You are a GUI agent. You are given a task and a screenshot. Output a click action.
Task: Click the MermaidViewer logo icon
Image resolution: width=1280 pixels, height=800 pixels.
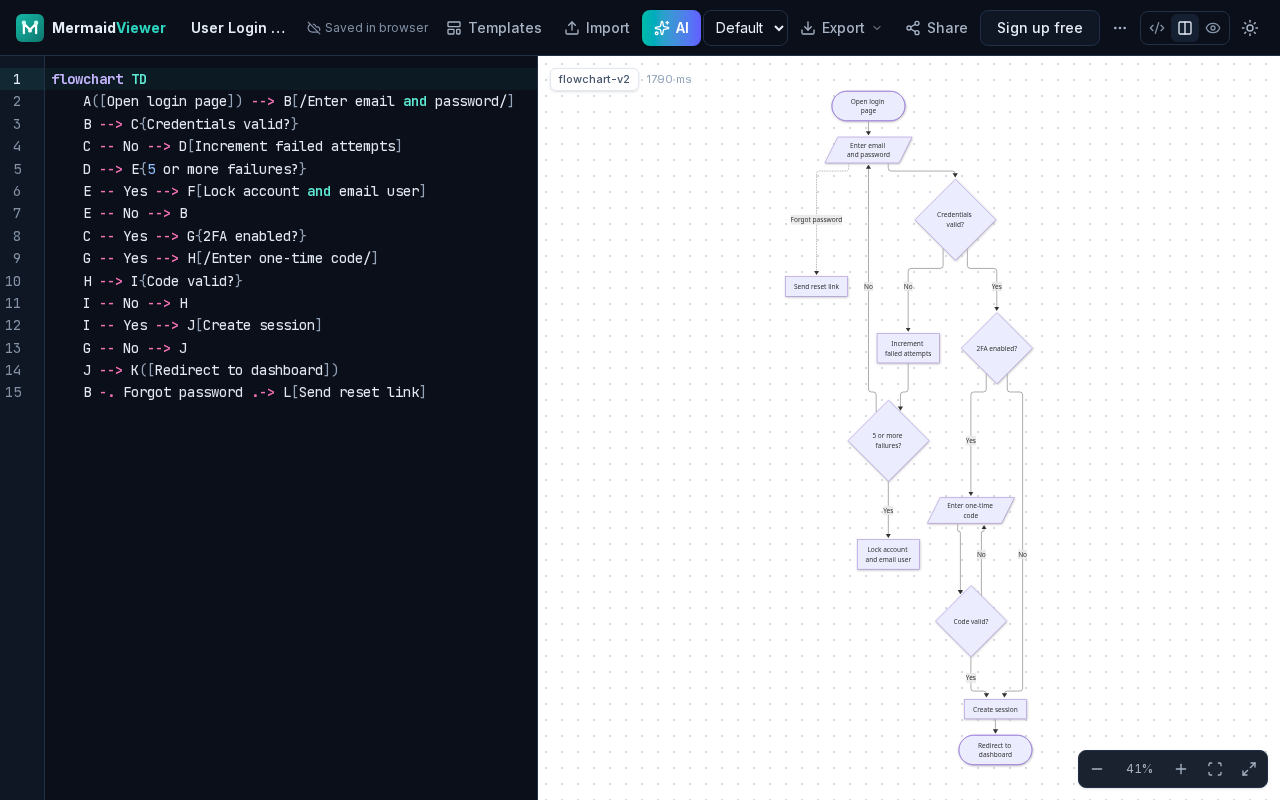click(x=30, y=28)
